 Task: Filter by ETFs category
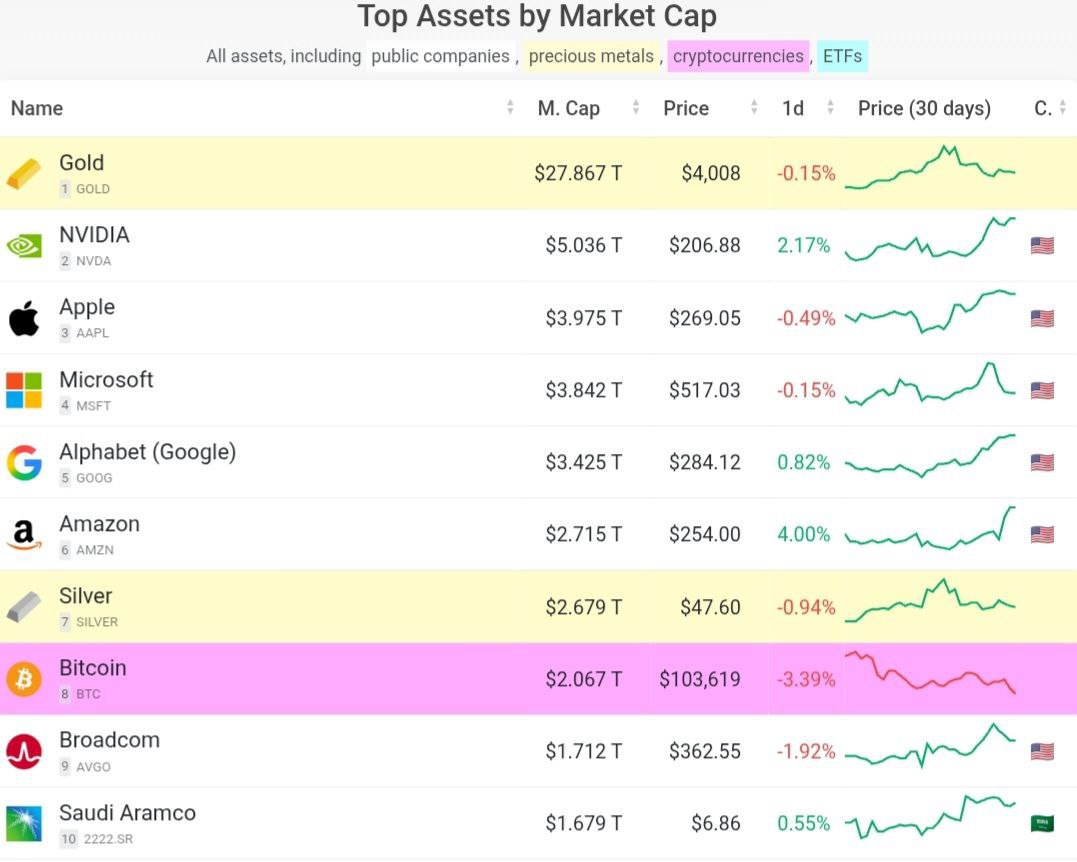[842, 56]
